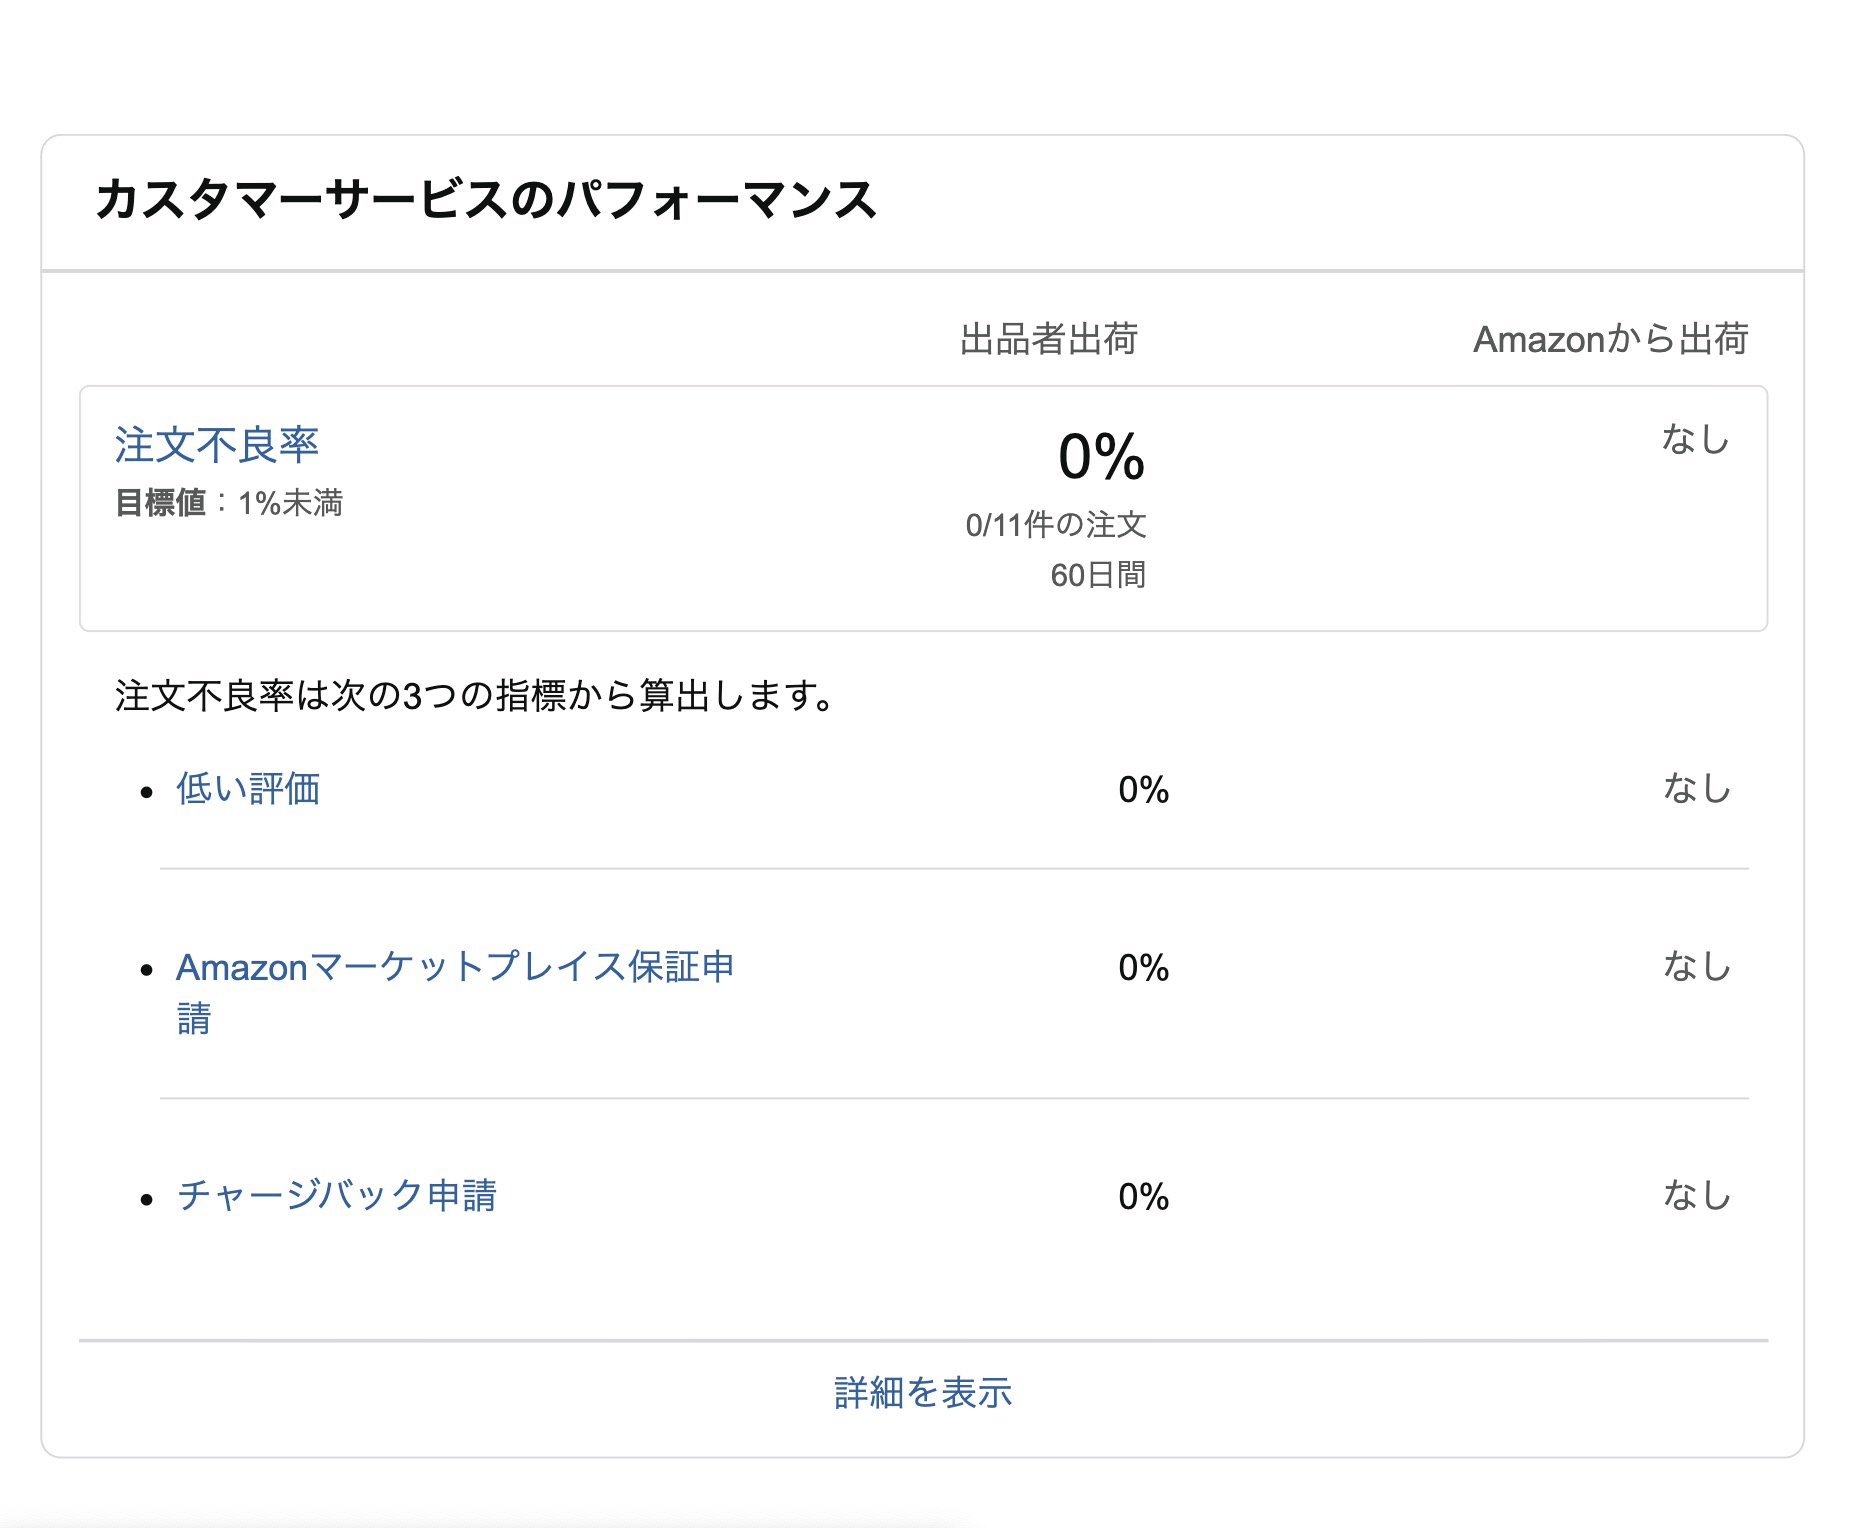Open the 注文不良率 link

point(217,445)
